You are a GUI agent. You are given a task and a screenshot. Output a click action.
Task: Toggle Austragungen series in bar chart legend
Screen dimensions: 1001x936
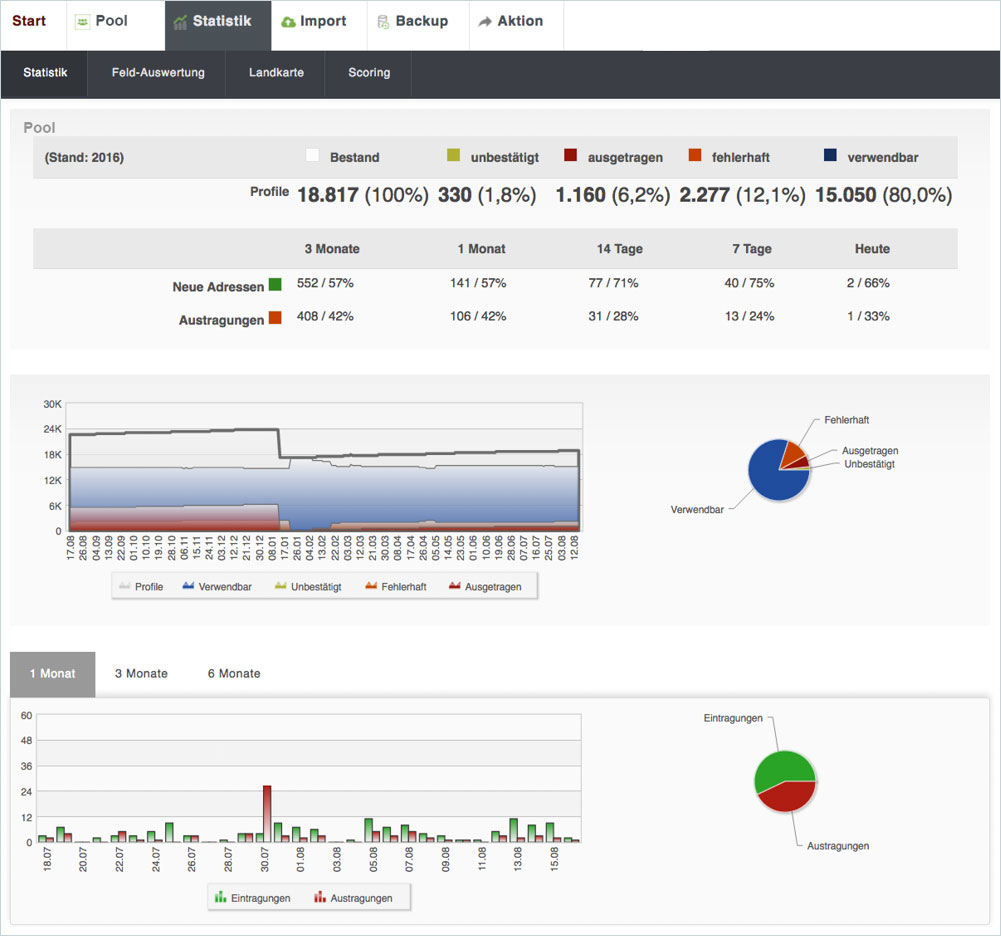(361, 898)
